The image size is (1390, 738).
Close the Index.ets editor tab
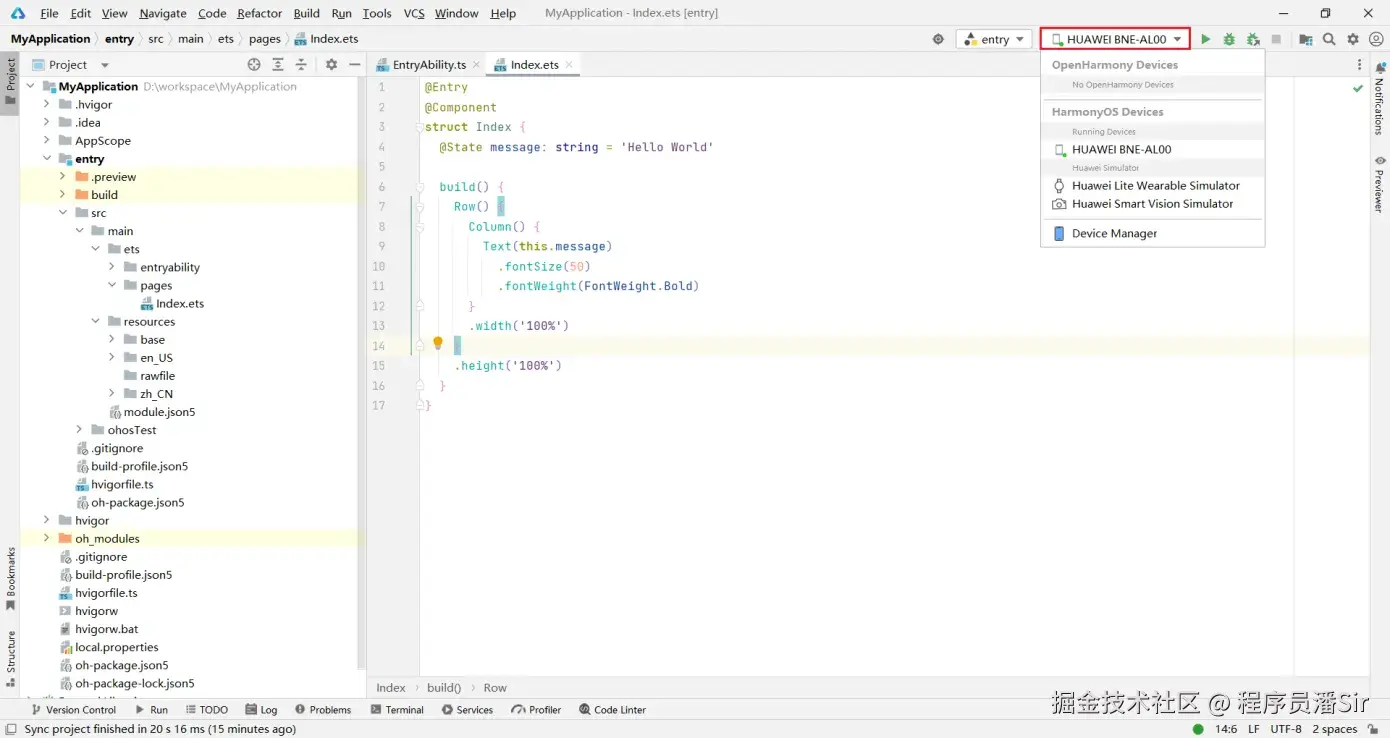point(570,64)
